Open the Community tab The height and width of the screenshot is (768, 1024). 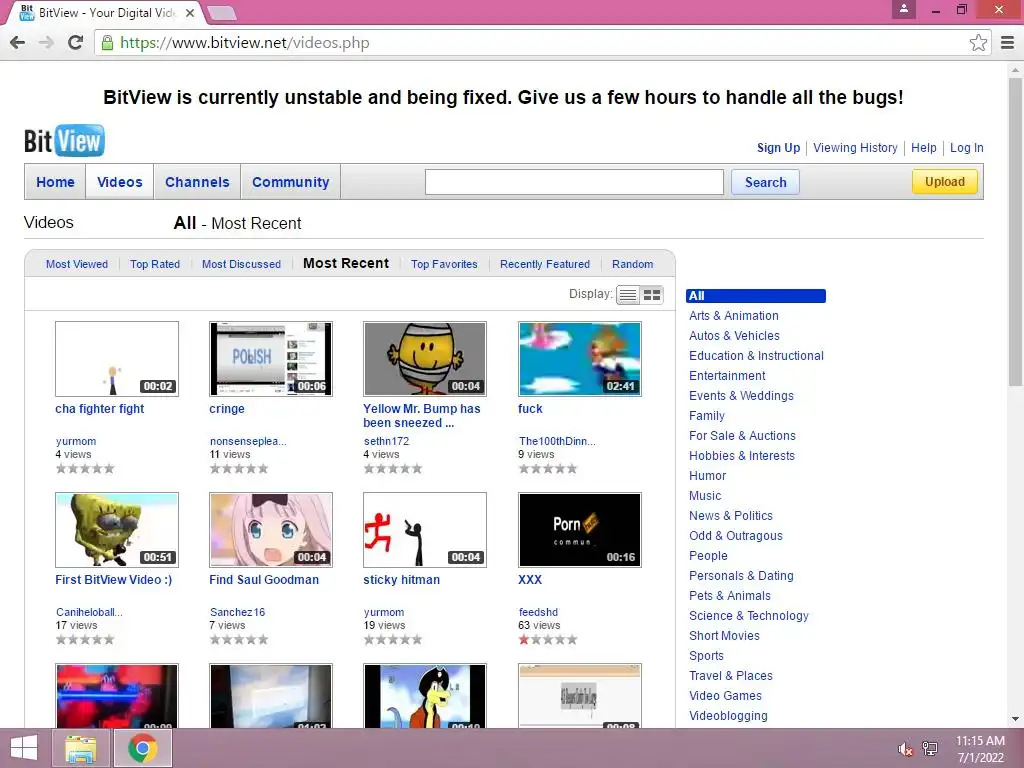pyautogui.click(x=291, y=182)
